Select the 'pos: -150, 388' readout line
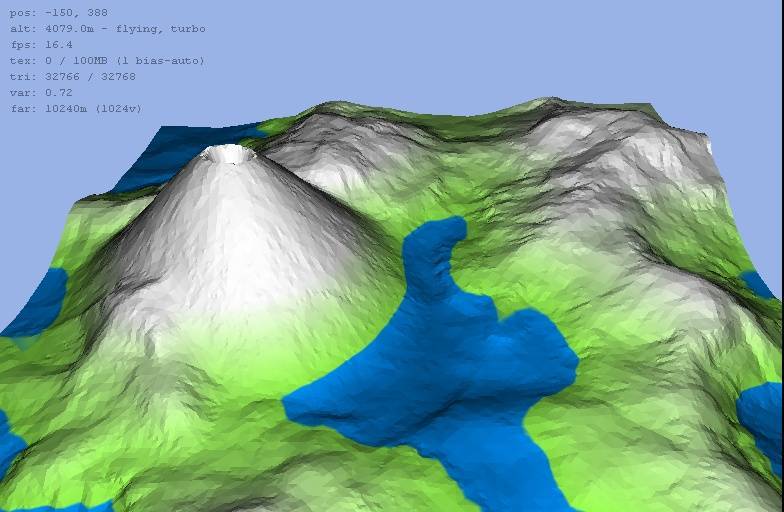This screenshot has height=512, width=784. [x=58, y=12]
